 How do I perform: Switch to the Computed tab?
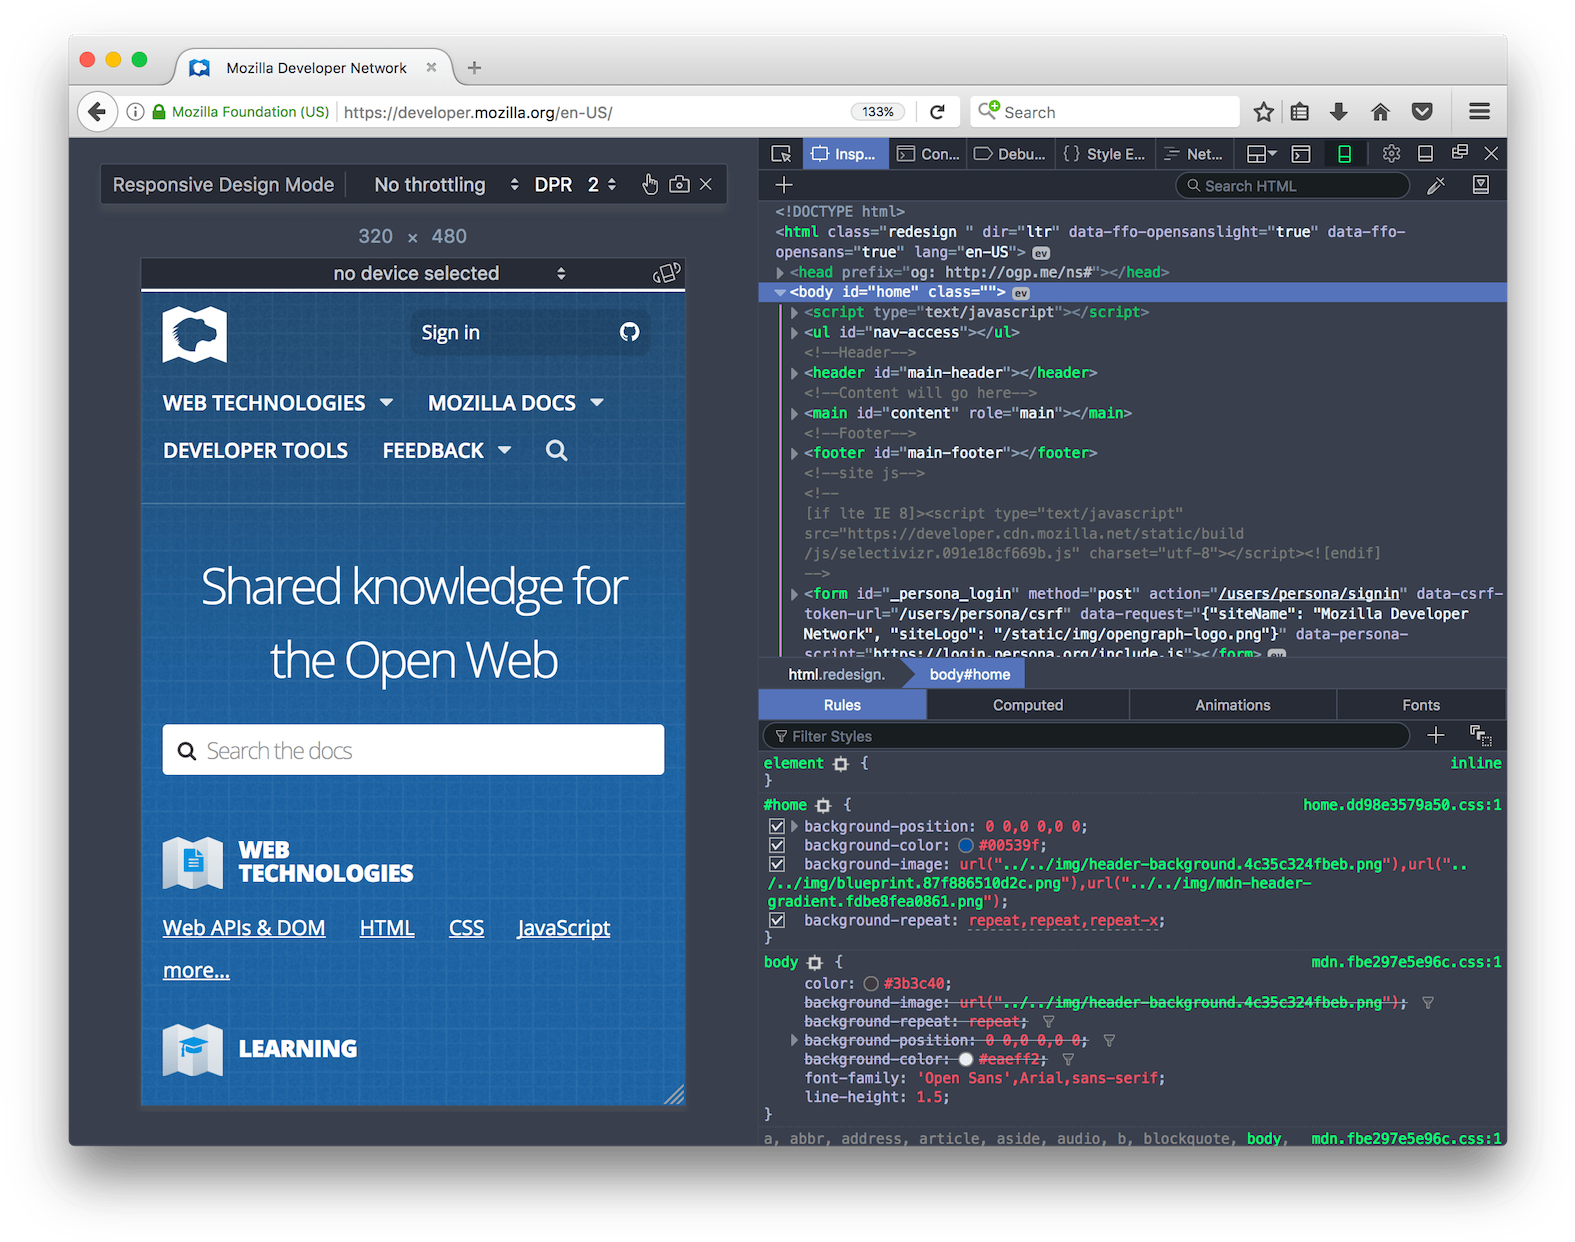coord(1027,705)
